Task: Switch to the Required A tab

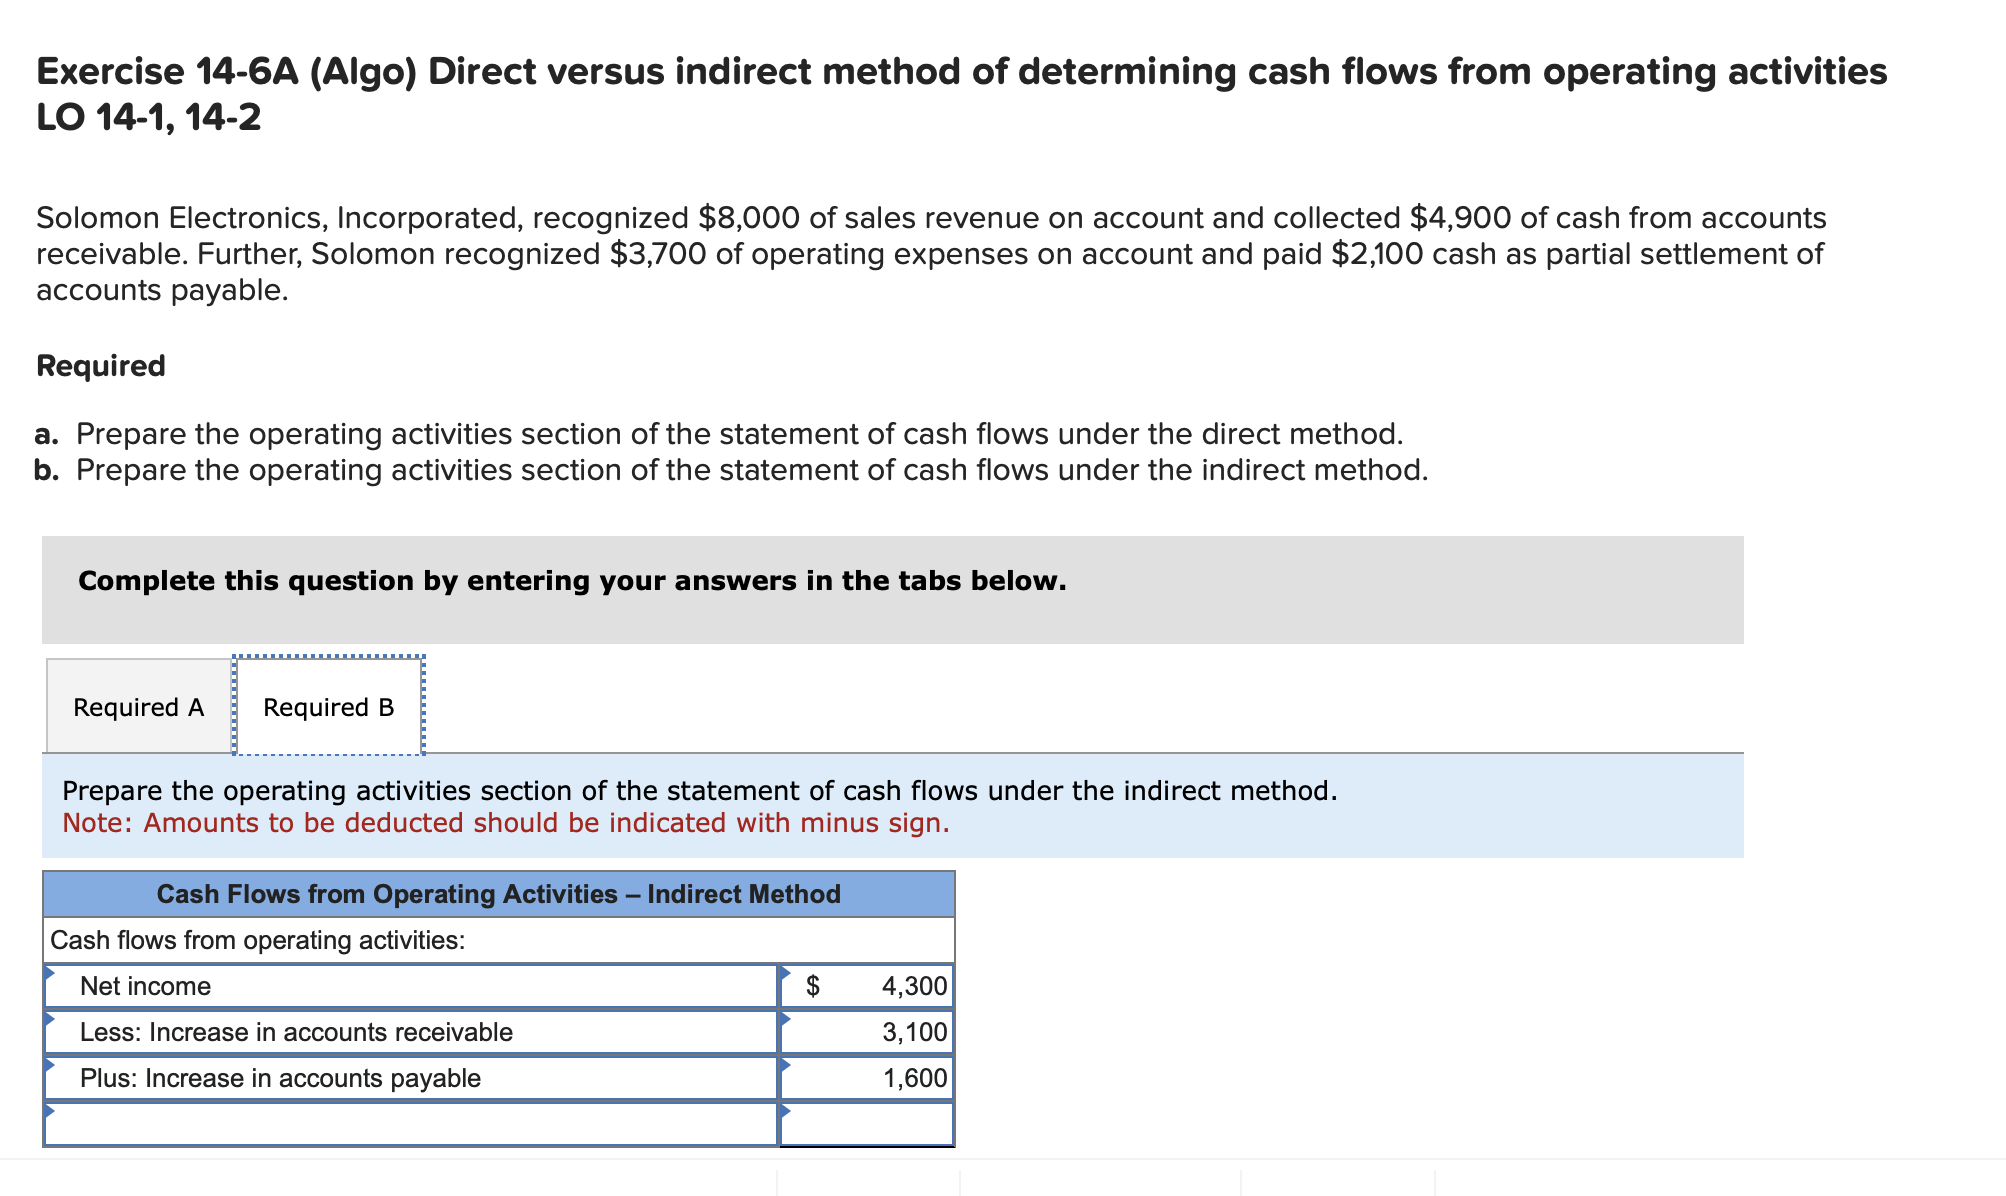Action: [x=139, y=706]
